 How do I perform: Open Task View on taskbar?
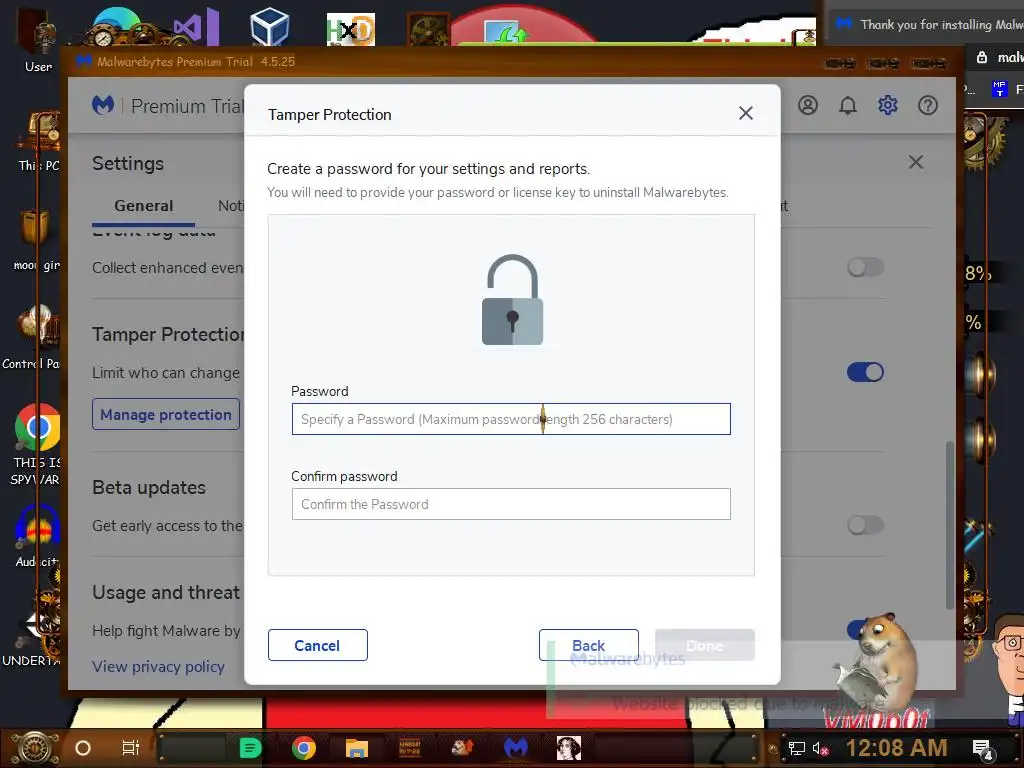pos(131,748)
